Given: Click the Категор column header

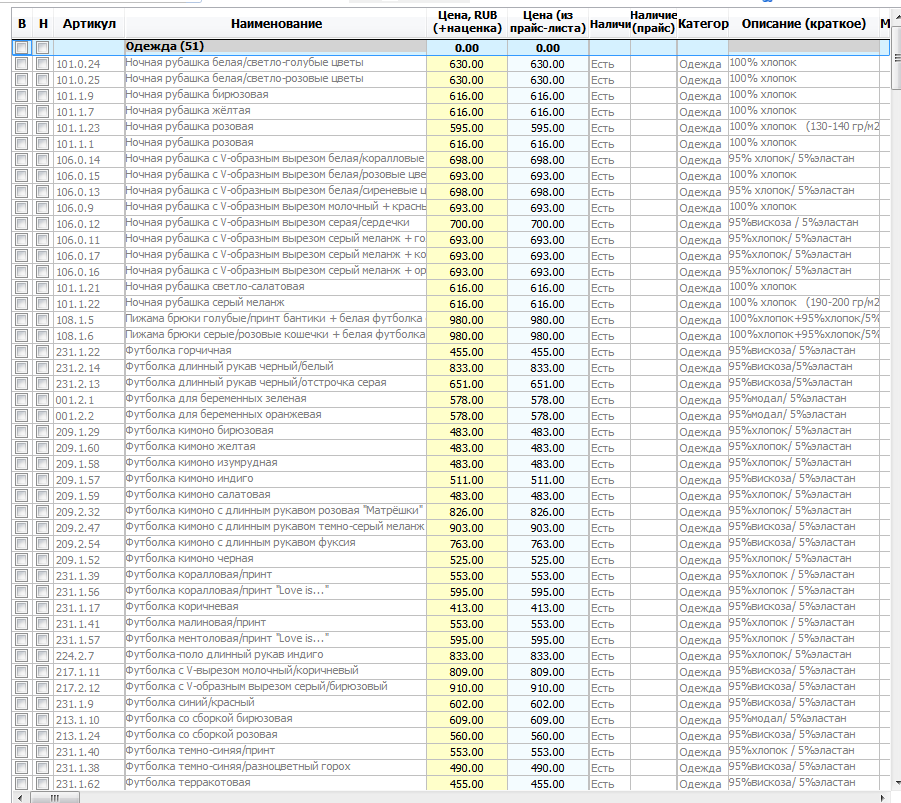Looking at the screenshot, I should pos(703,24).
